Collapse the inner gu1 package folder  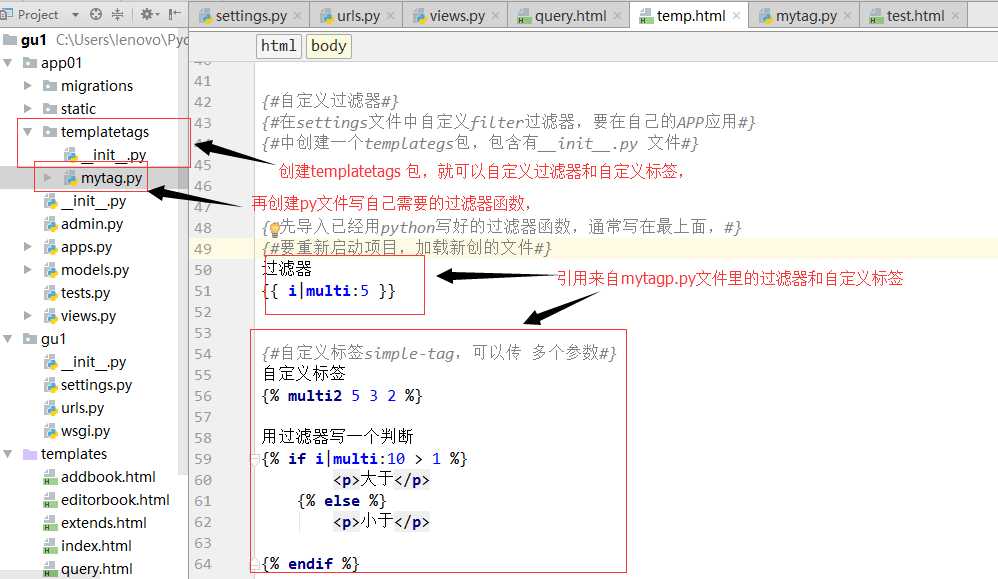[x=8, y=338]
